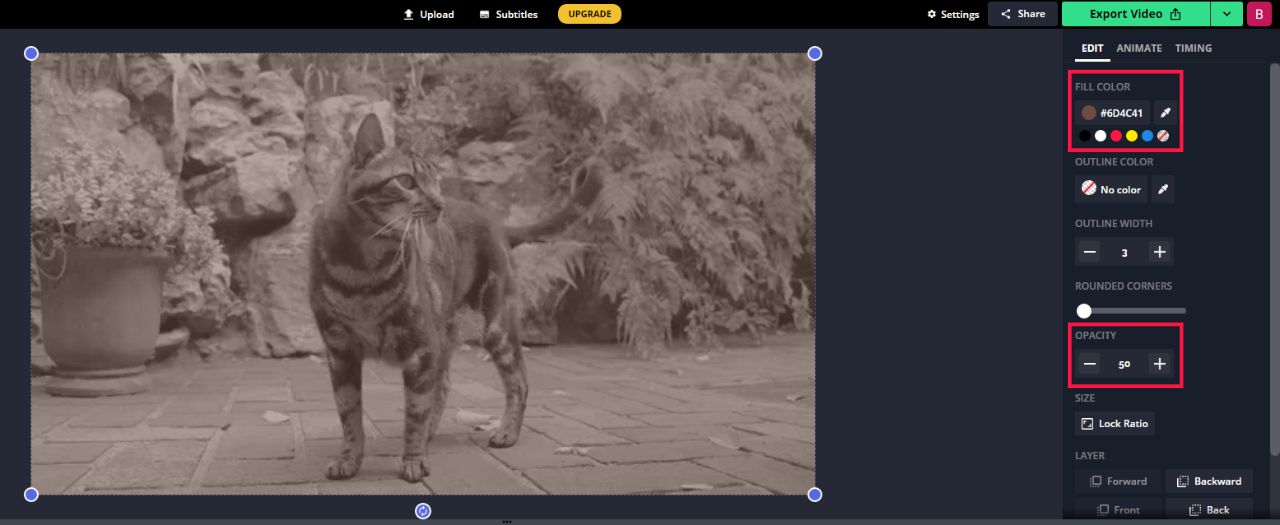Toggle Lock Ratio for size
The width and height of the screenshot is (1280, 525).
click(1114, 424)
